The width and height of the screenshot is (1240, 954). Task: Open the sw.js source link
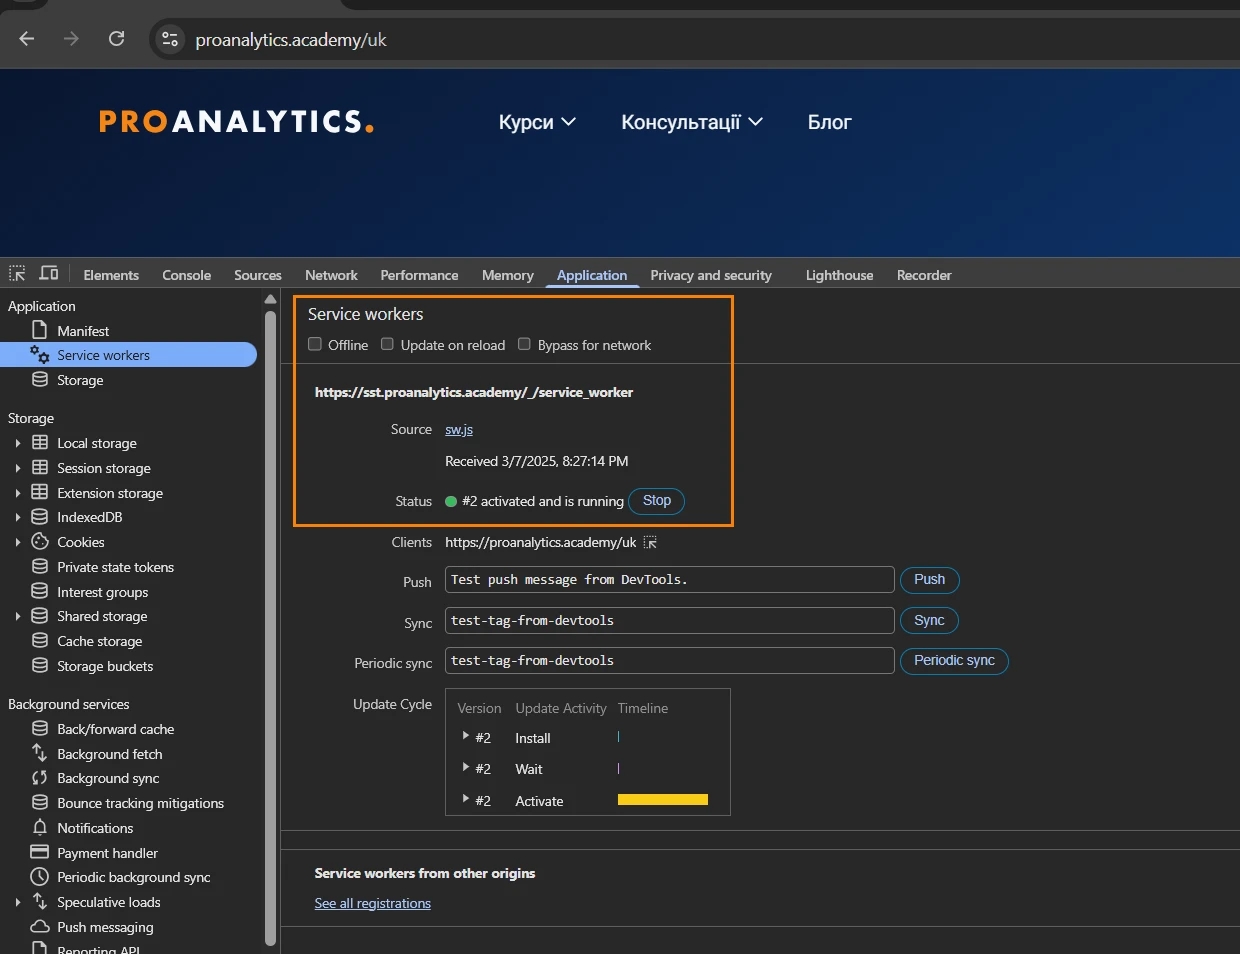pos(459,429)
